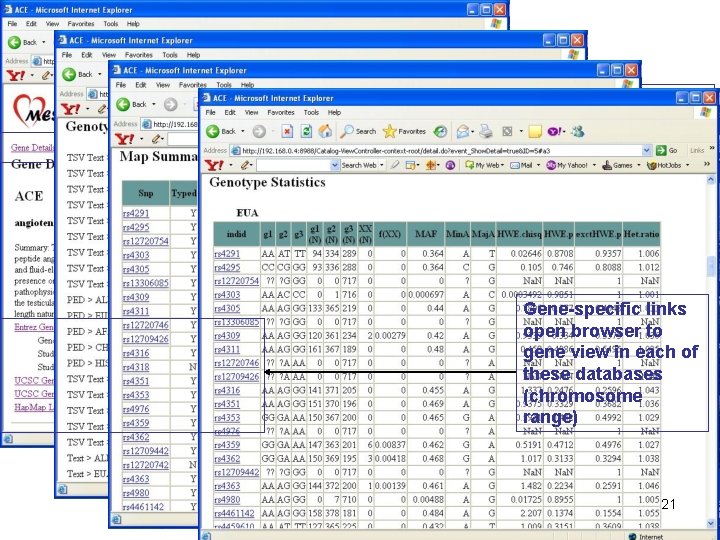
Task: Click the value 0.02646 in rs4291 row
Action: (526, 253)
